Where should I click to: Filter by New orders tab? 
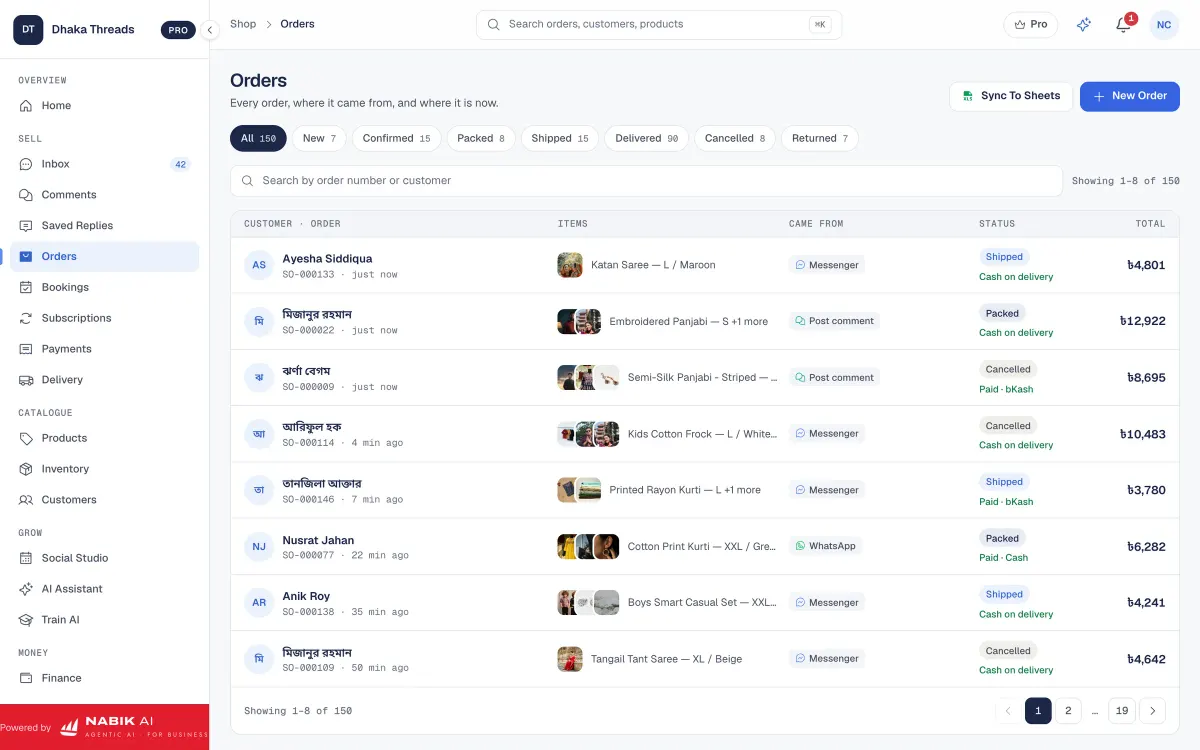[x=319, y=138]
